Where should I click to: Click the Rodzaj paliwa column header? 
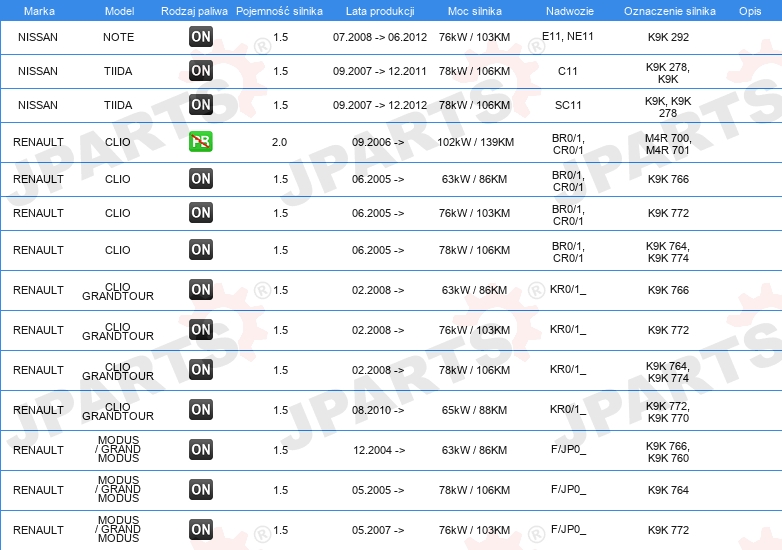click(194, 11)
